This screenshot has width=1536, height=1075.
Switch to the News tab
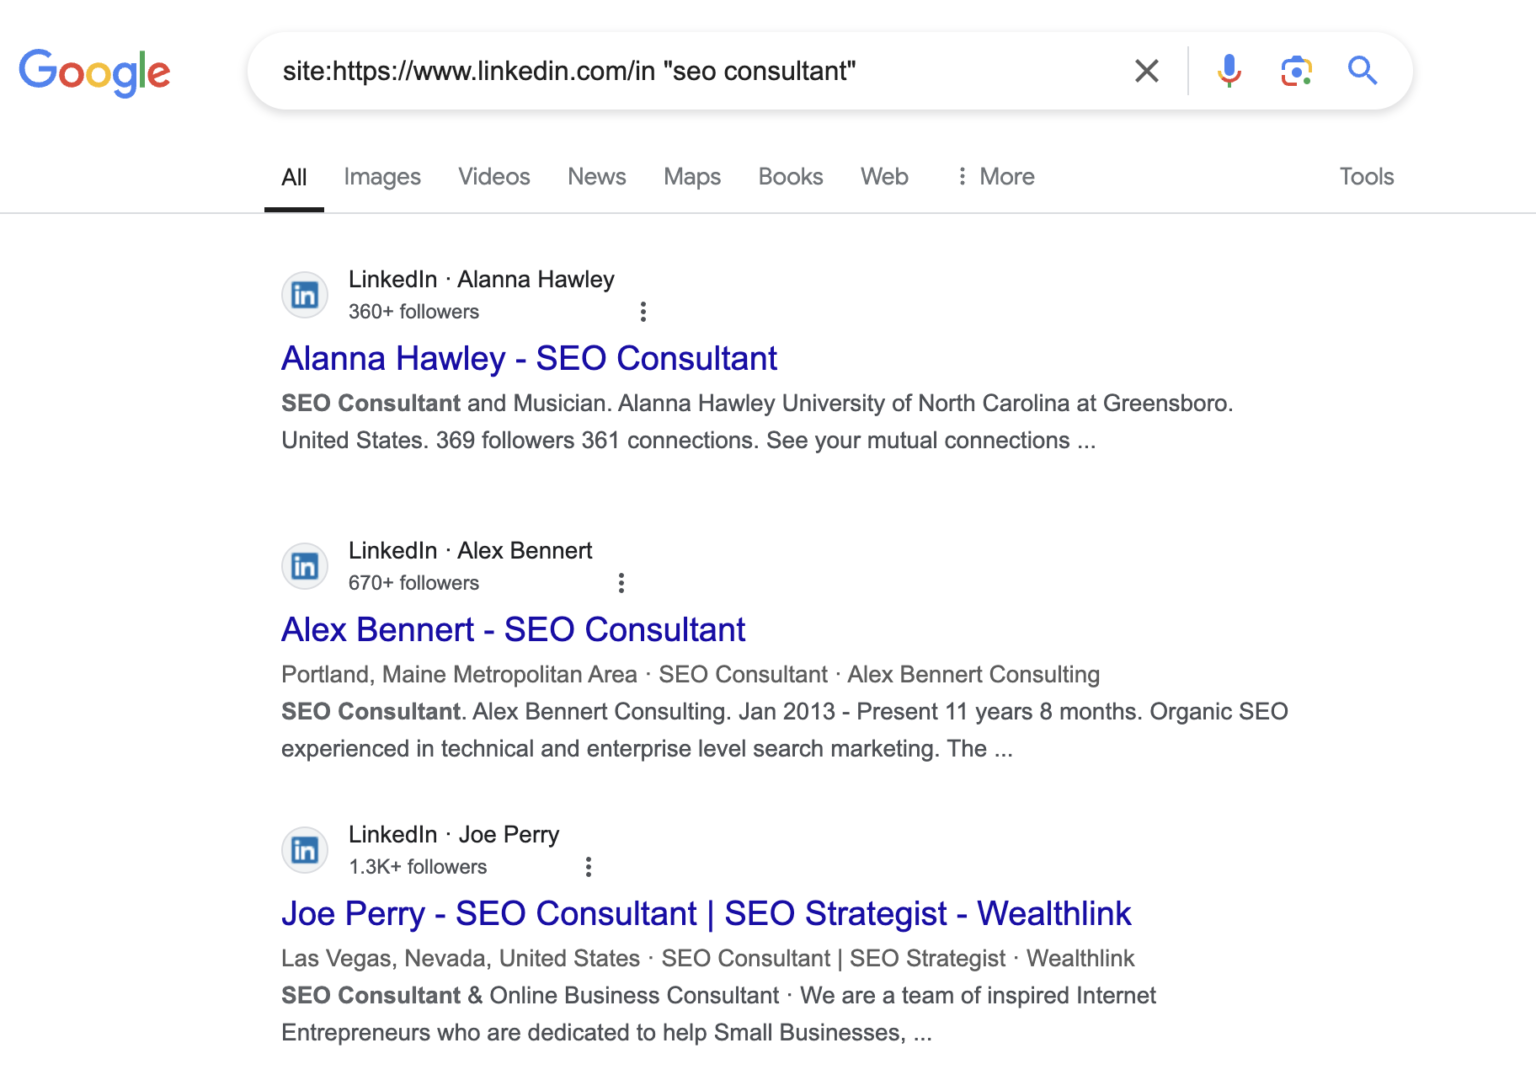point(596,176)
